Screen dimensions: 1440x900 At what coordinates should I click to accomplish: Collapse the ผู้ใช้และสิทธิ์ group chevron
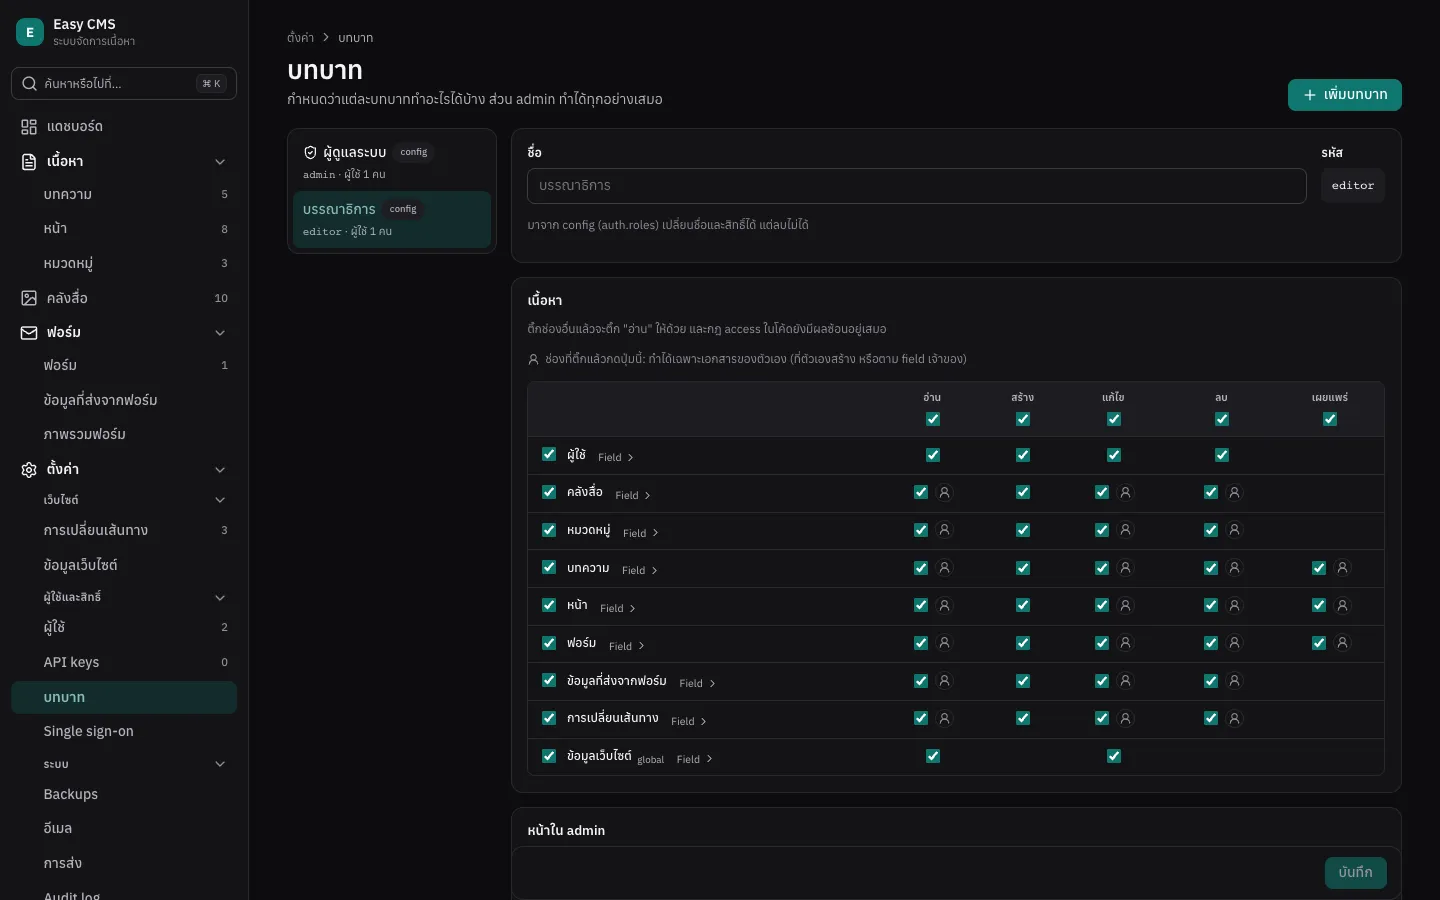point(220,598)
